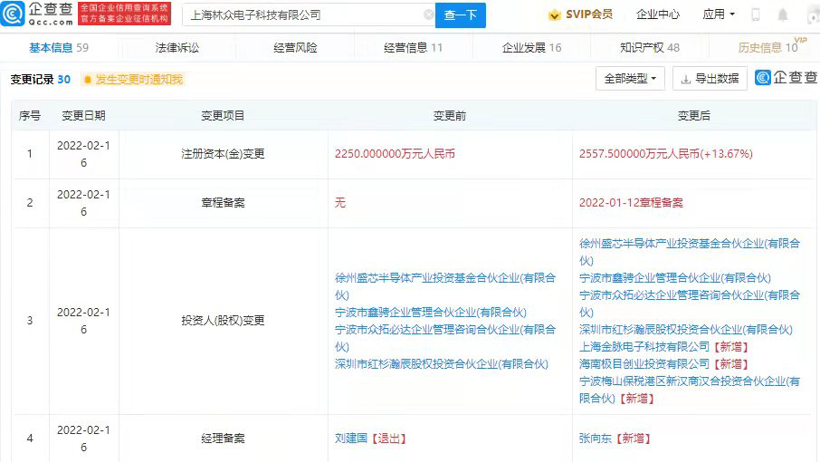Click 发生变更时通知我 notification button
Viewport: 820px width, 462px height.
tap(132, 80)
